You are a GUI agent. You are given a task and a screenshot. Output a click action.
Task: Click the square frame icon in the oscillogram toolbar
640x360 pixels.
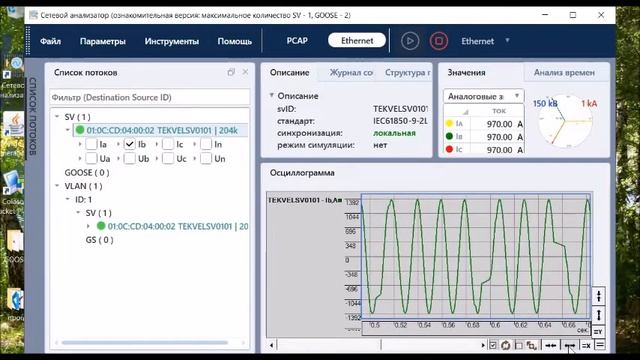coord(519,346)
